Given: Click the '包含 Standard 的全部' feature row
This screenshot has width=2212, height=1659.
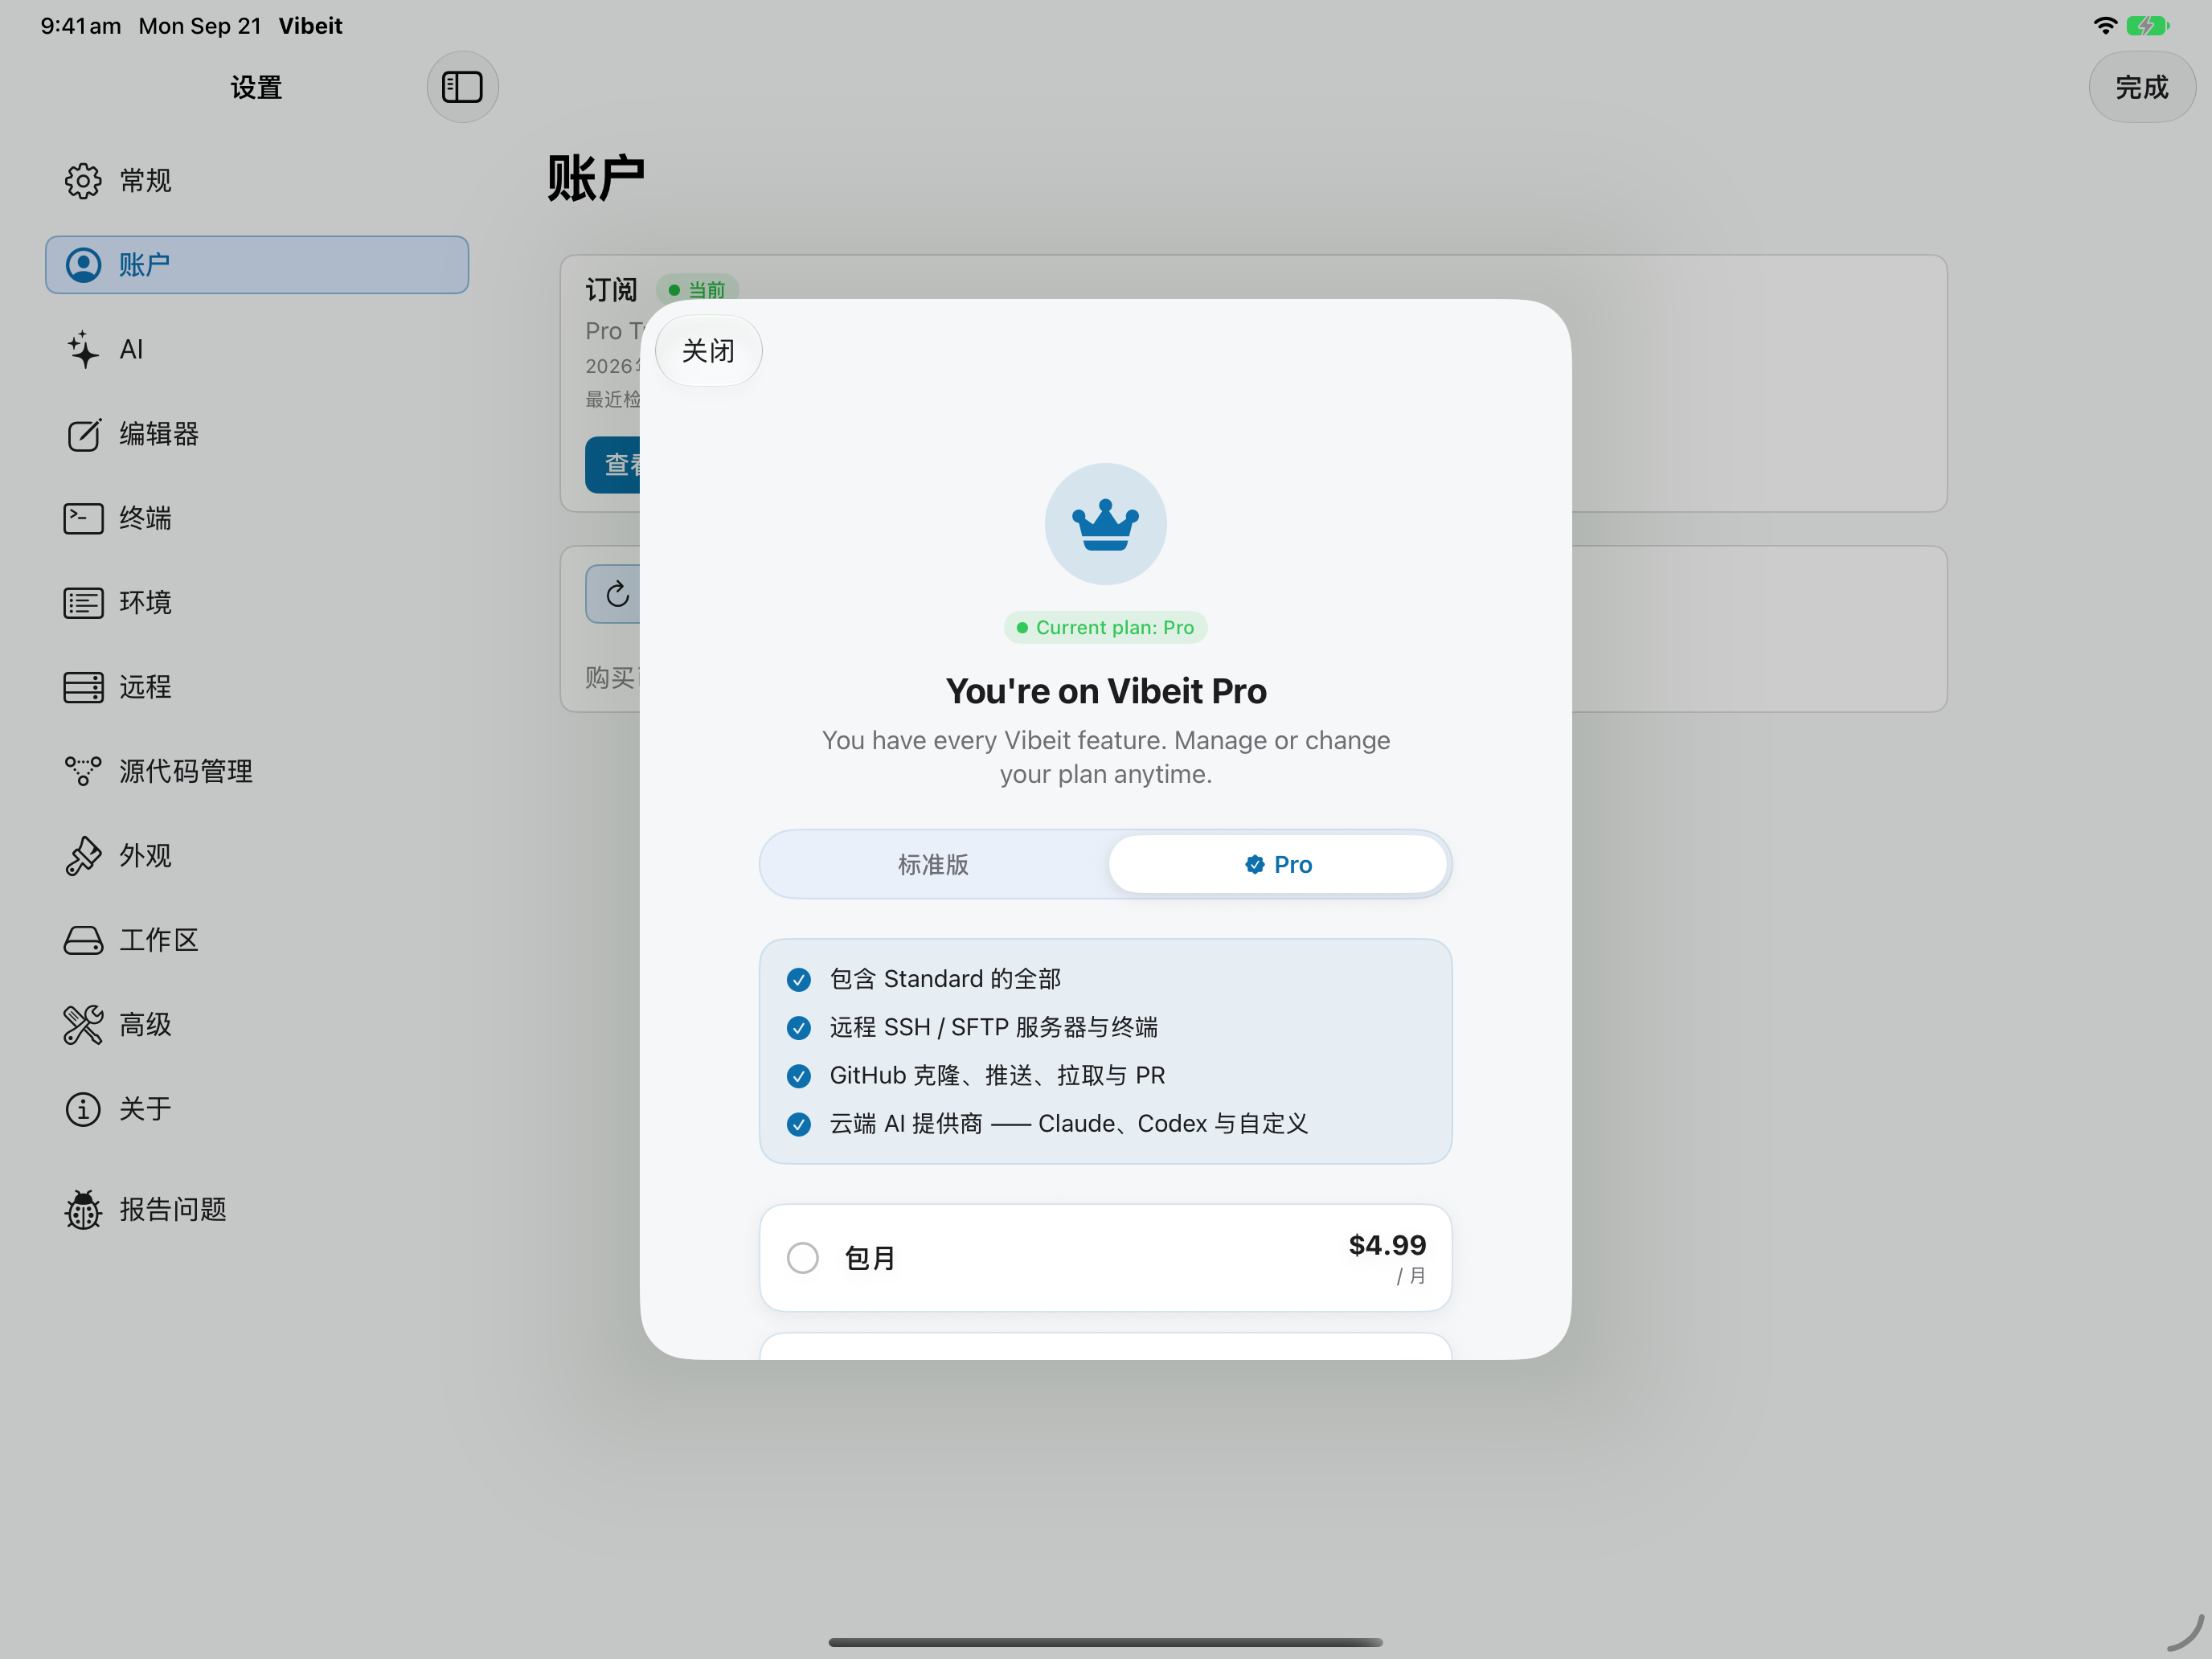Looking at the screenshot, I should (1105, 979).
